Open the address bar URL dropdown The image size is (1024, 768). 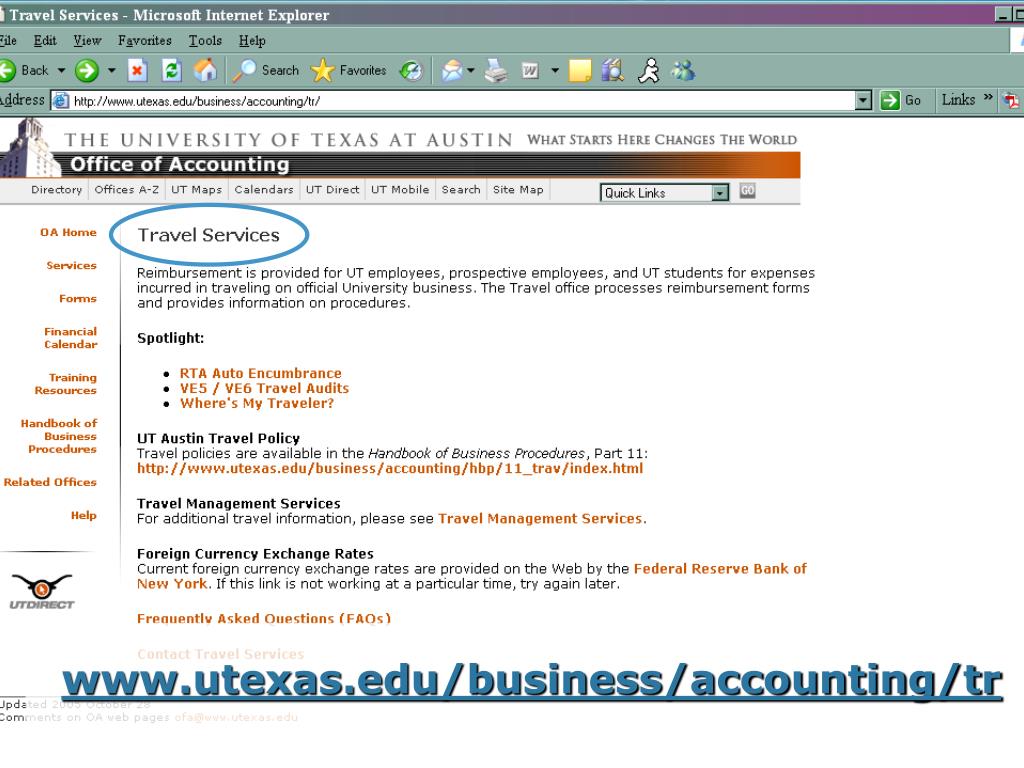pos(863,101)
